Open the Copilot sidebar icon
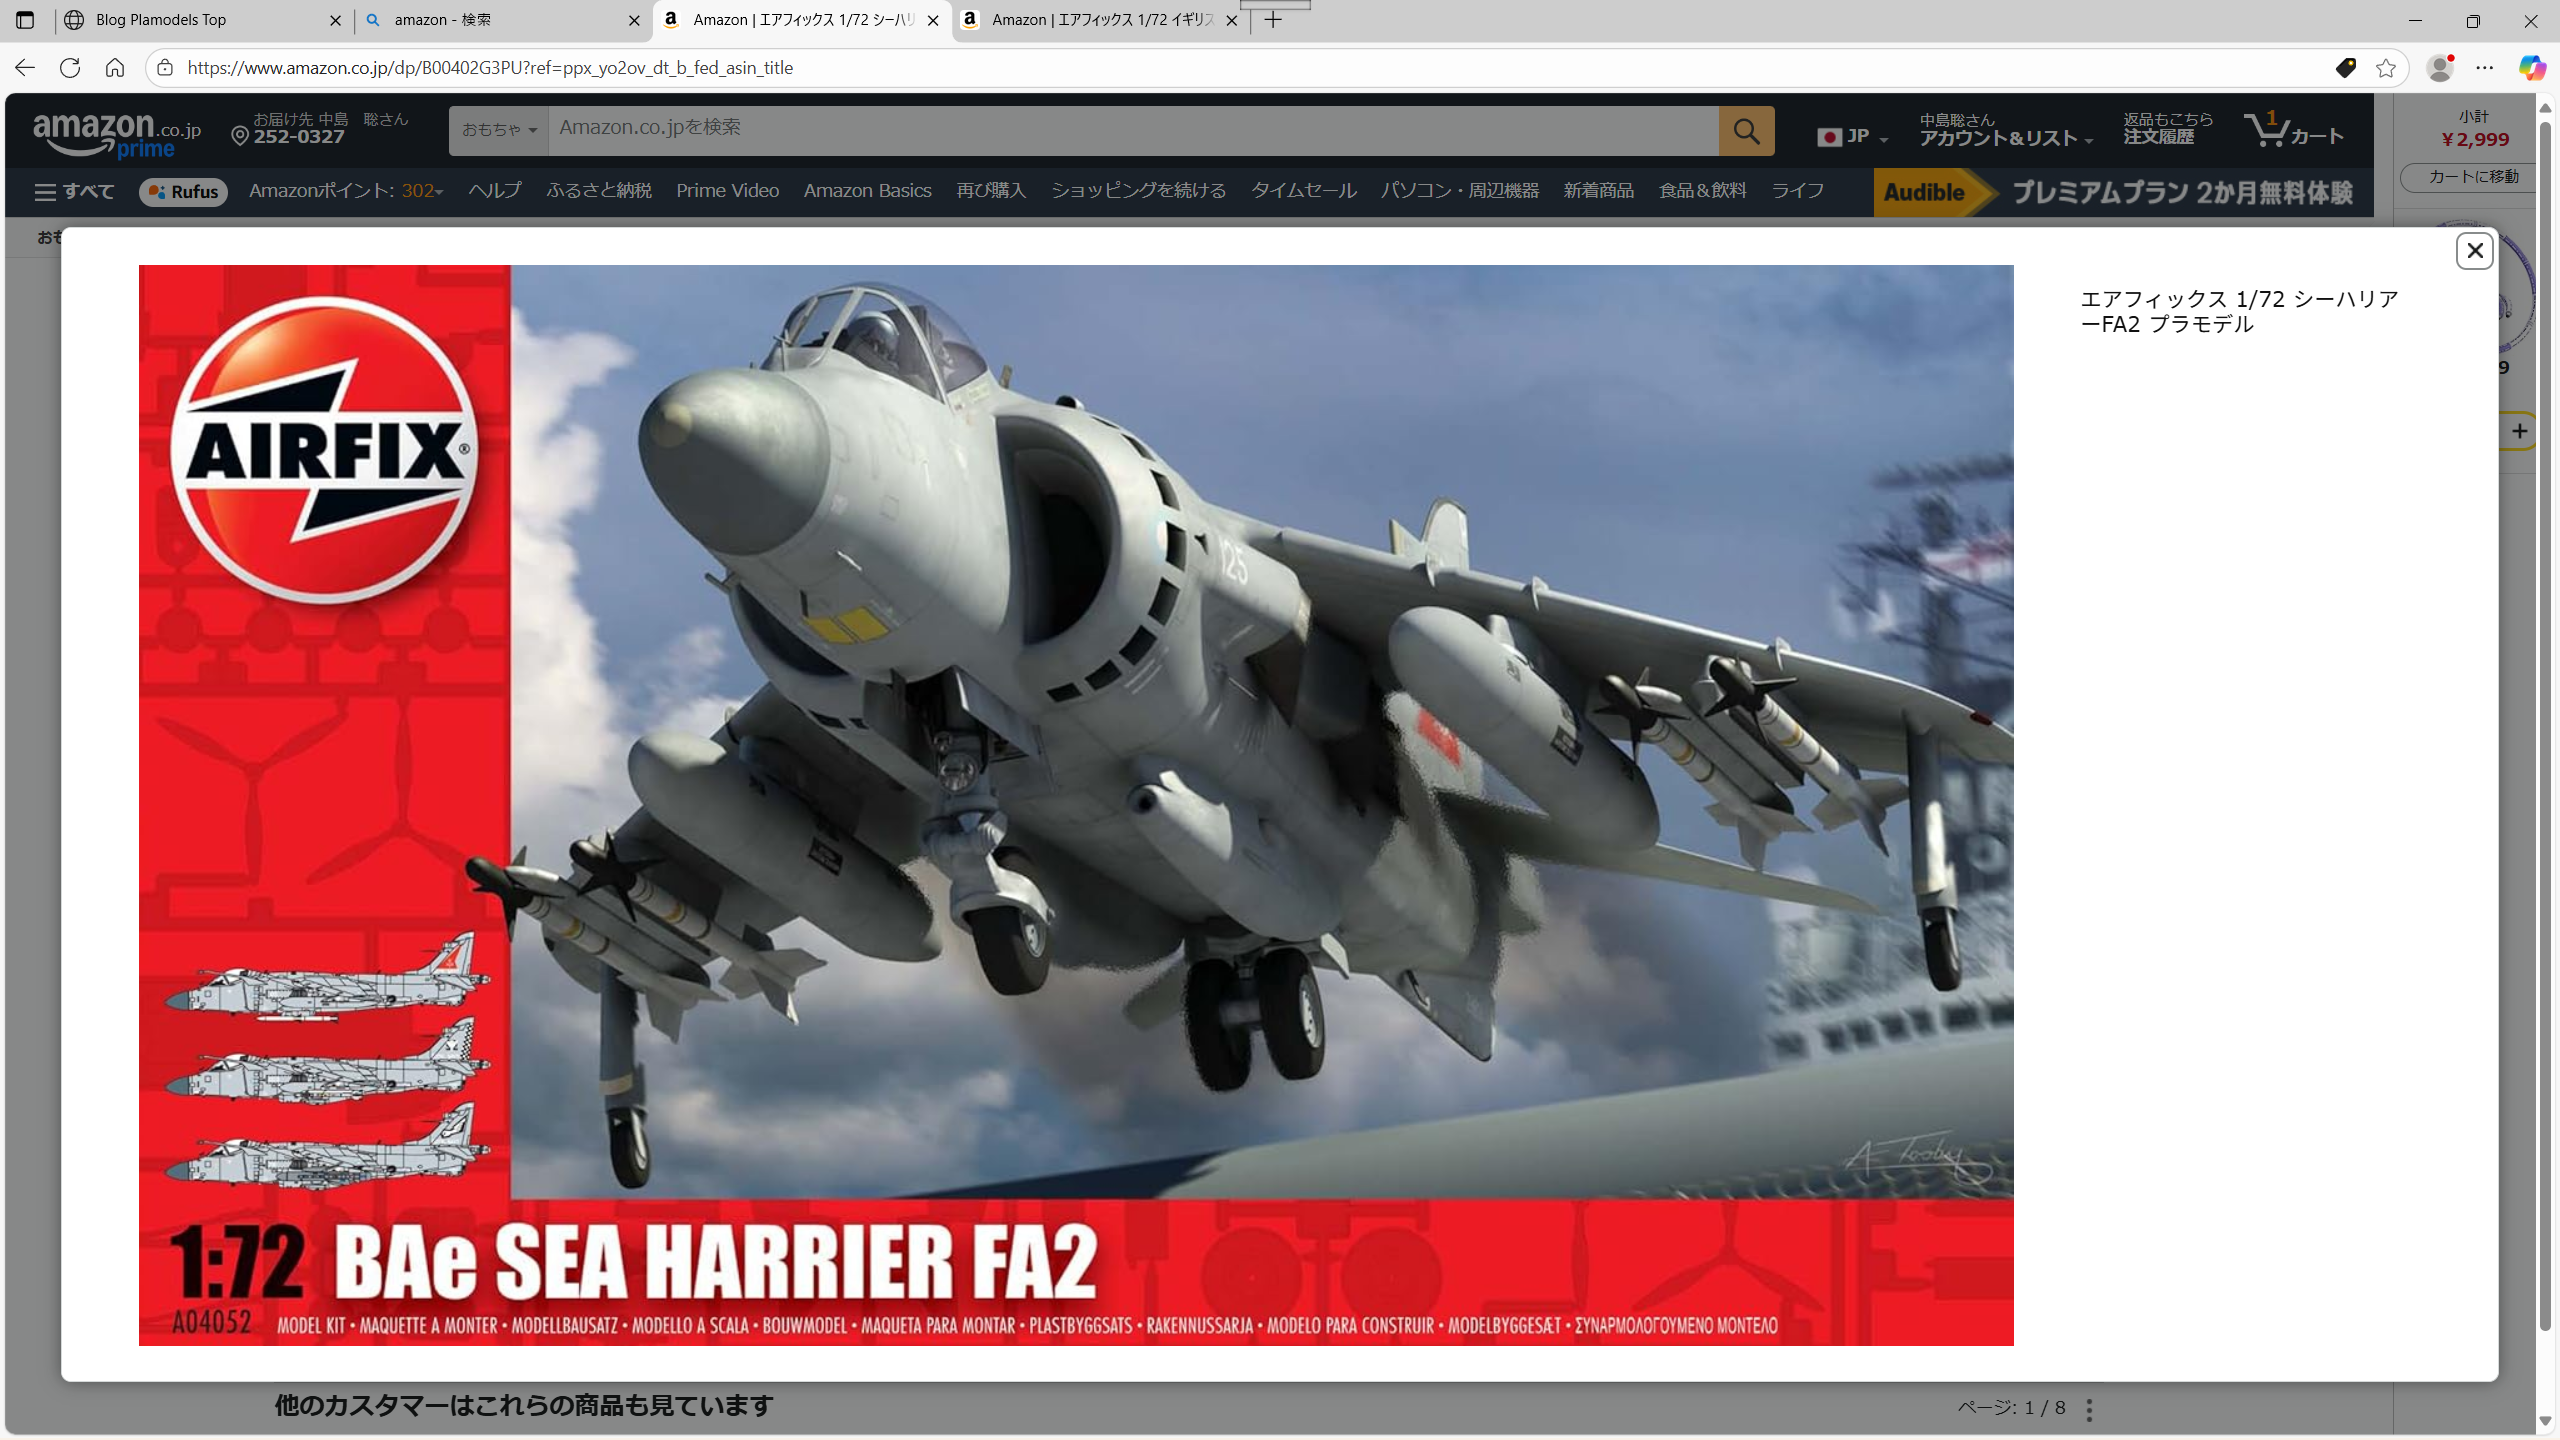 coord(2531,68)
